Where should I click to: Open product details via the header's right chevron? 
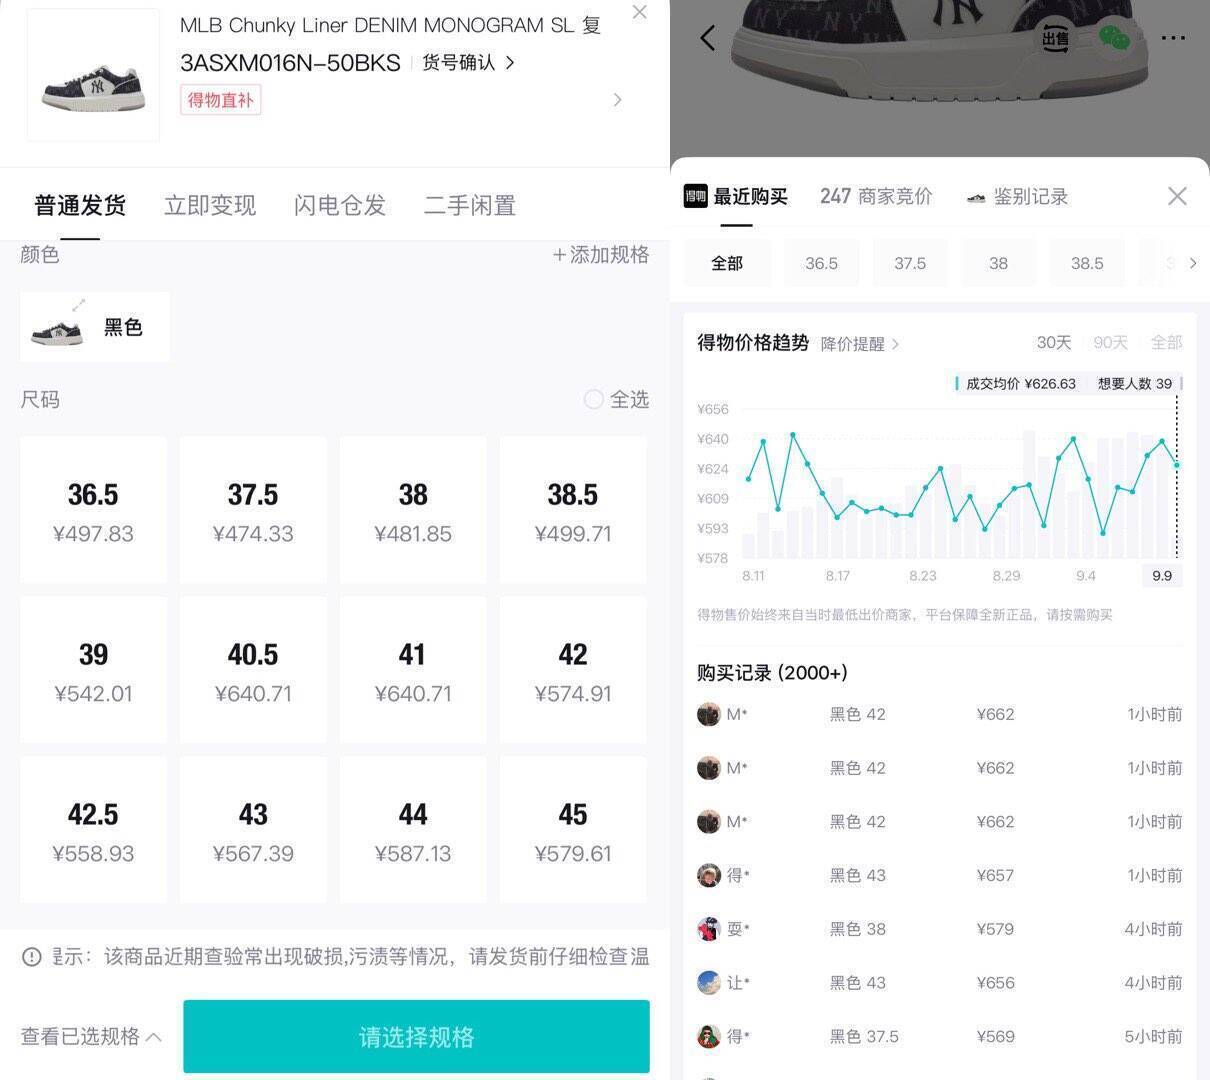[618, 99]
